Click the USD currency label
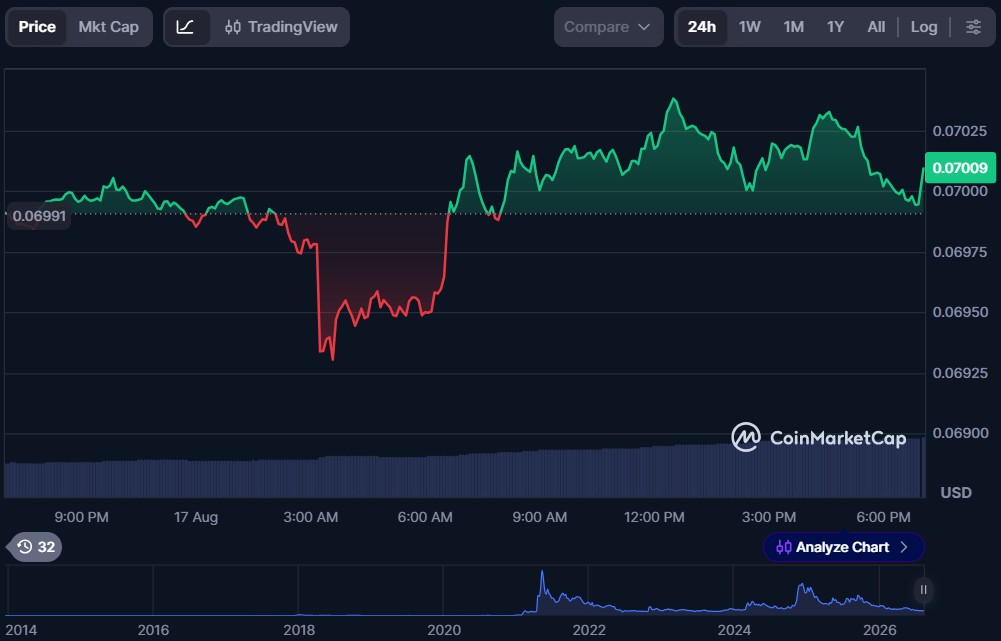 pos(956,493)
